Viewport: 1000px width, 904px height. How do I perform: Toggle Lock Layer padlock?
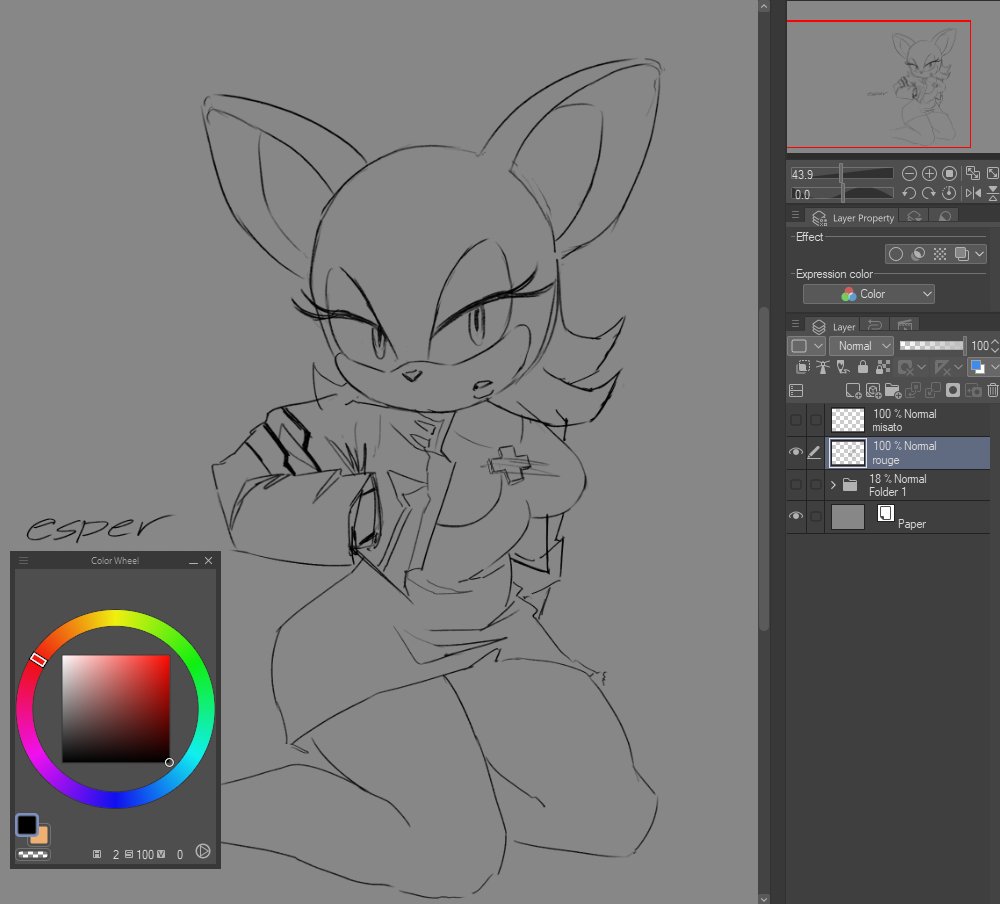tap(863, 367)
